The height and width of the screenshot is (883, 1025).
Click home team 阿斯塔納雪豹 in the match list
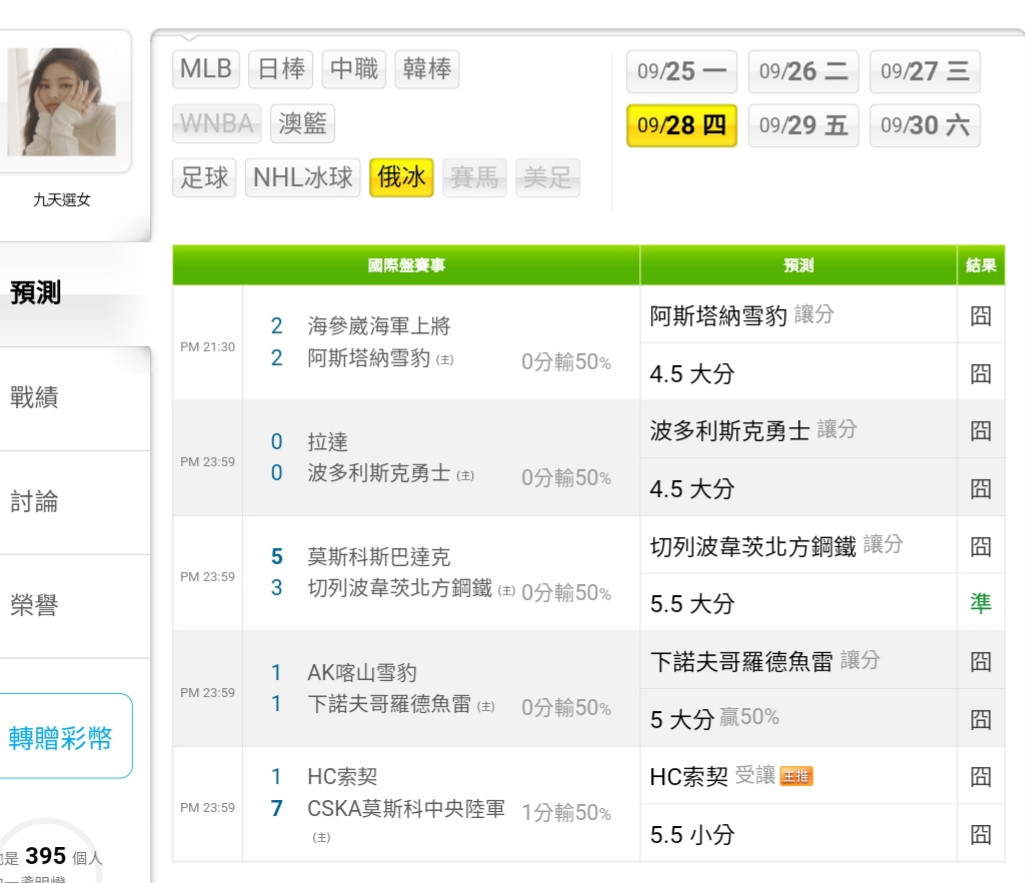[369, 358]
